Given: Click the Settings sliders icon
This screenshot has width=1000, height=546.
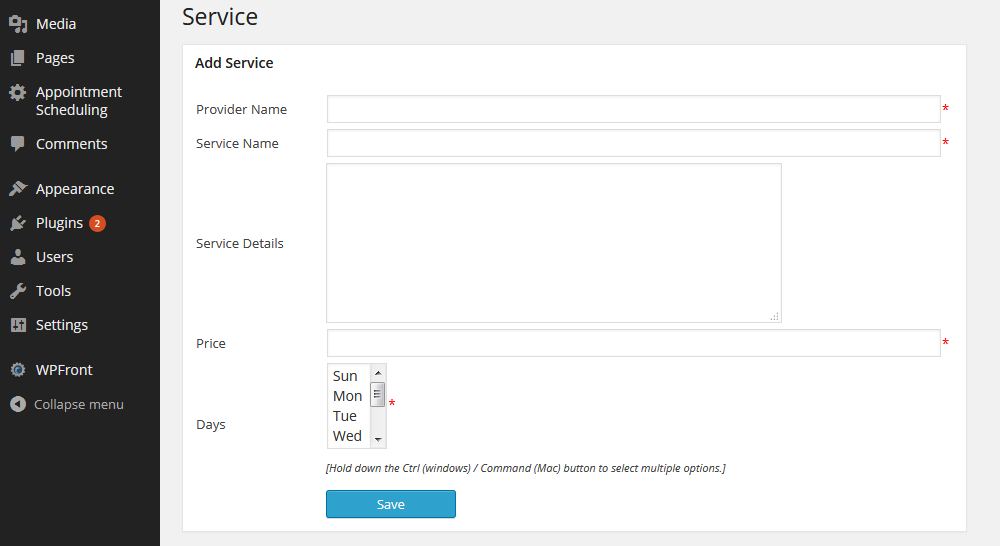Looking at the screenshot, I should tap(18, 325).
